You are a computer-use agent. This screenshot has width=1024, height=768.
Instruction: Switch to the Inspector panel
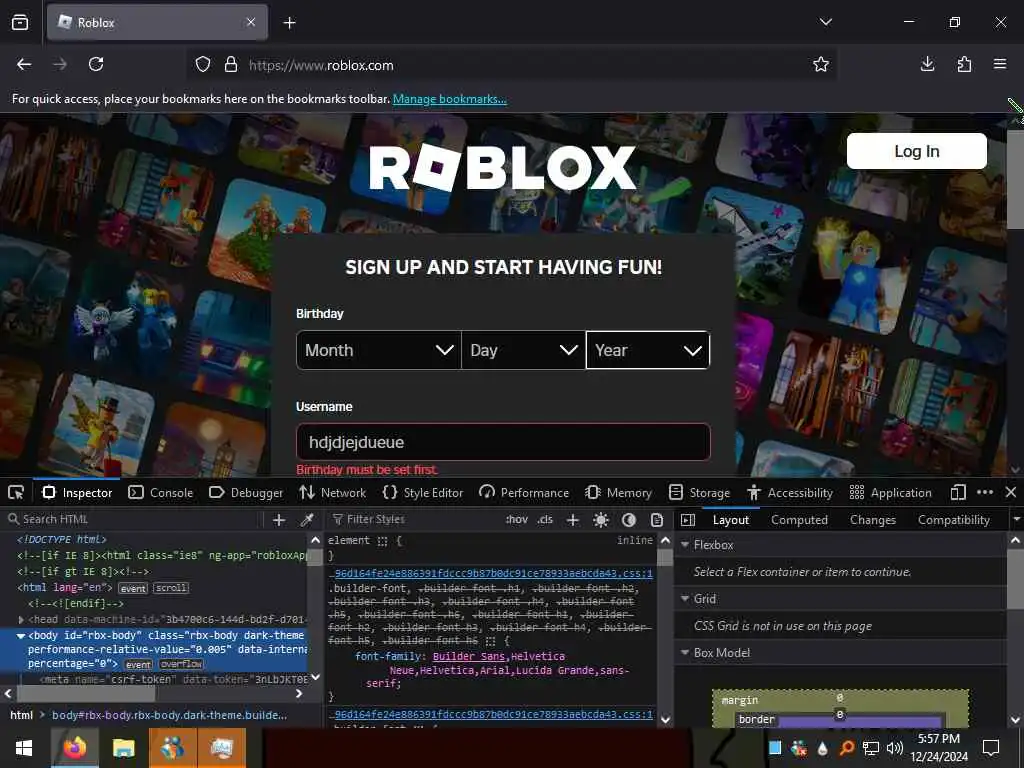point(78,492)
